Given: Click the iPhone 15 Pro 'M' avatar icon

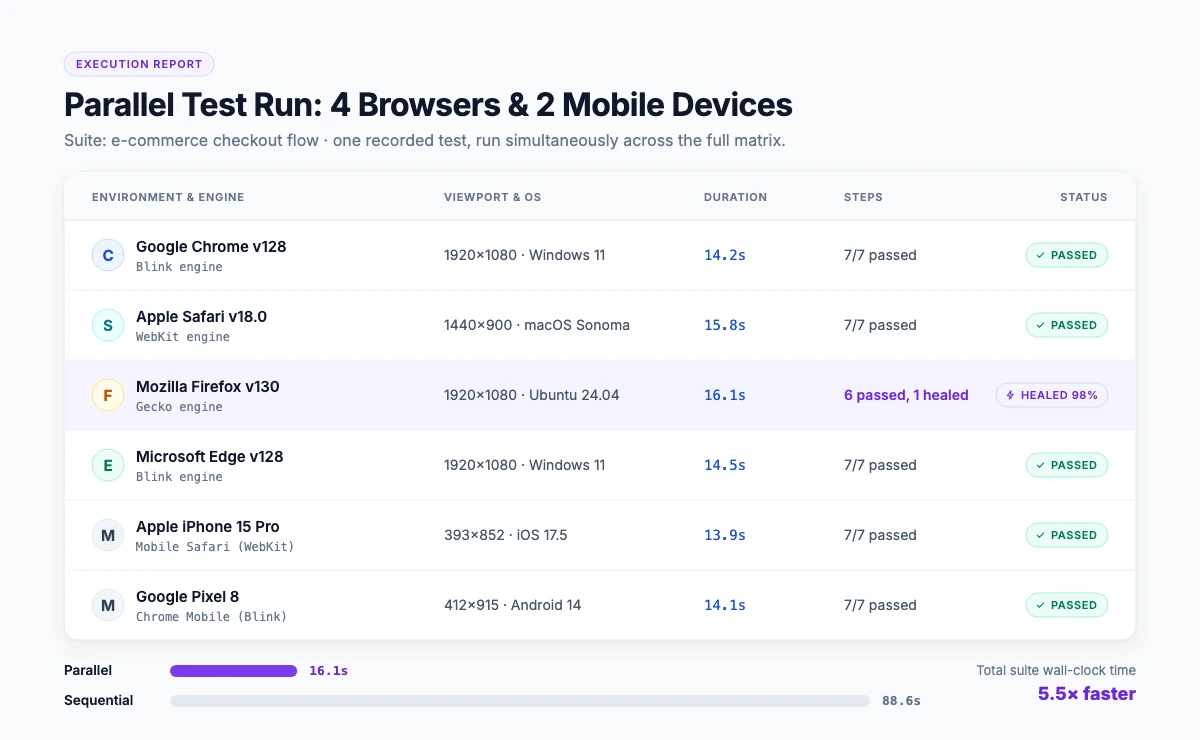Looking at the screenshot, I should click(x=108, y=535).
